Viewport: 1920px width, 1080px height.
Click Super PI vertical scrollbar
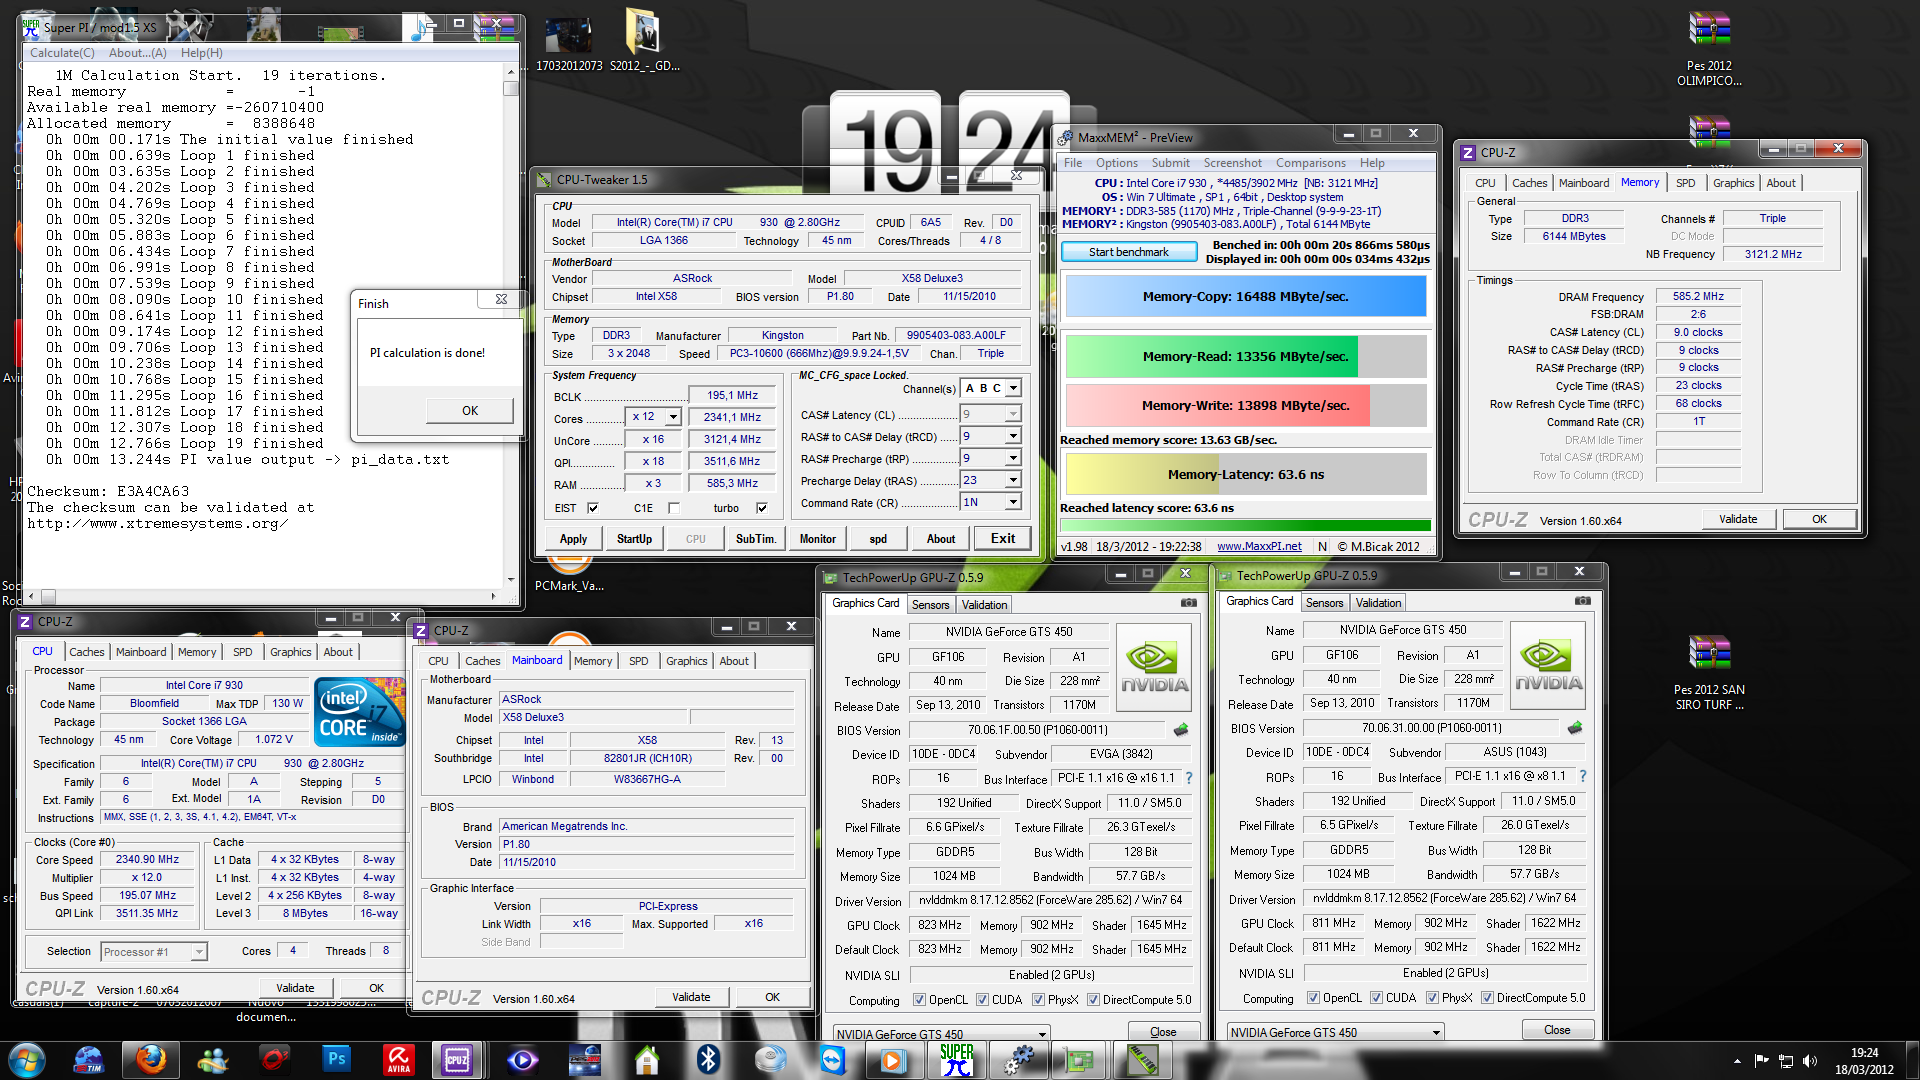coord(511,327)
